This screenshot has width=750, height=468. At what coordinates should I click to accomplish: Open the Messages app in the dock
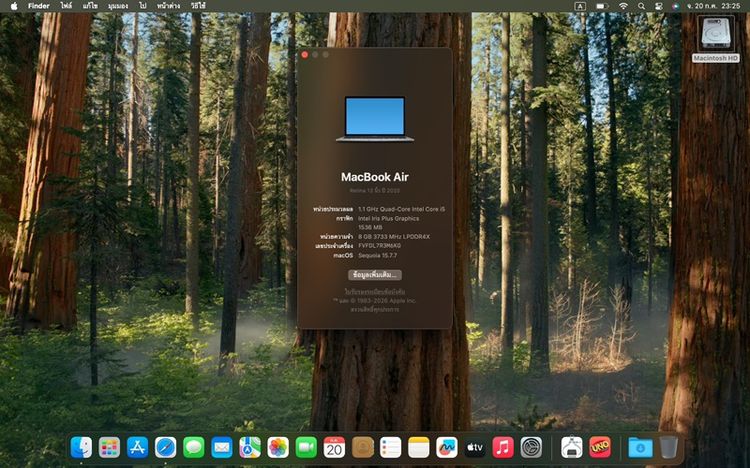(x=194, y=447)
